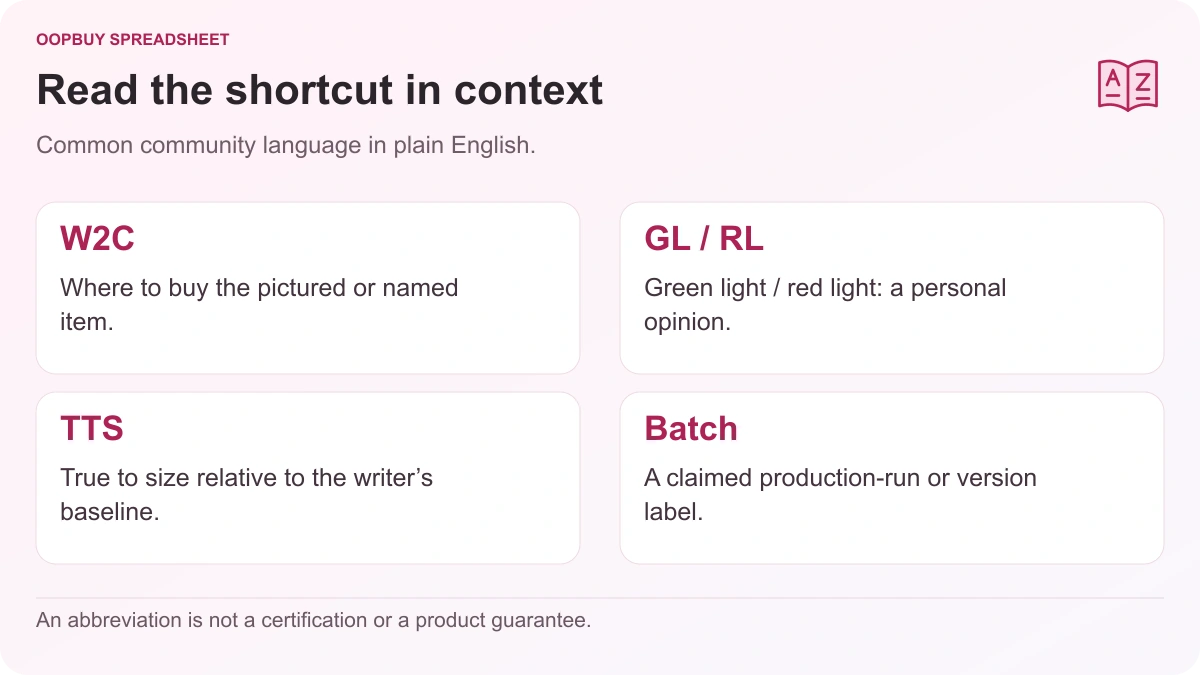The width and height of the screenshot is (1200, 675).
Task: Click the abbreviation disclaimer footer text
Action: 314,620
